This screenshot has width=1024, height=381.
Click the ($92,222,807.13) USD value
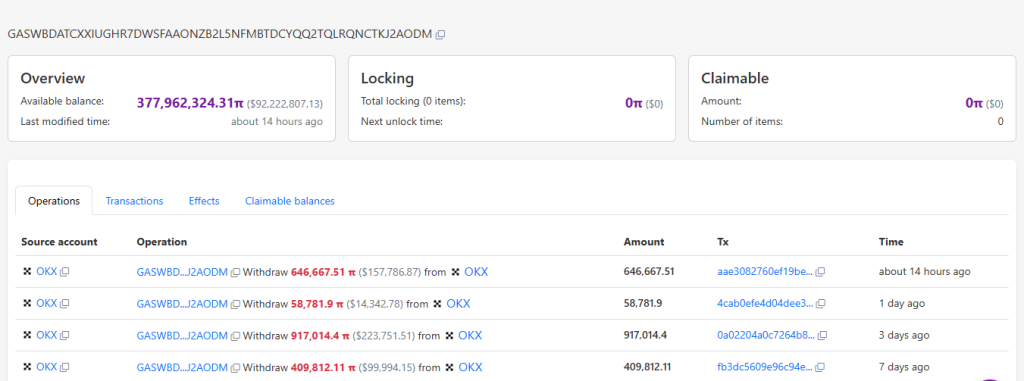coord(285,104)
